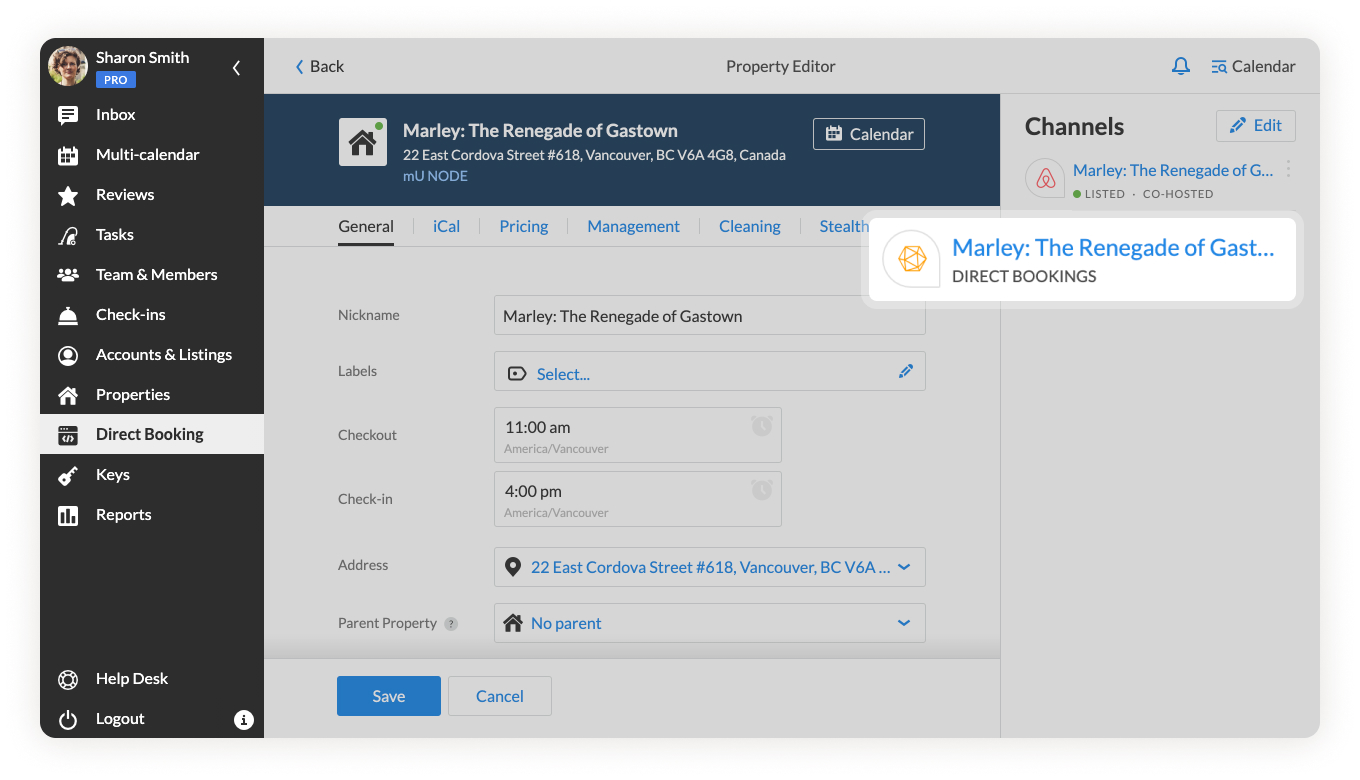This screenshot has width=1360, height=780.
Task: Click the notification bell icon
Action: click(x=1181, y=66)
